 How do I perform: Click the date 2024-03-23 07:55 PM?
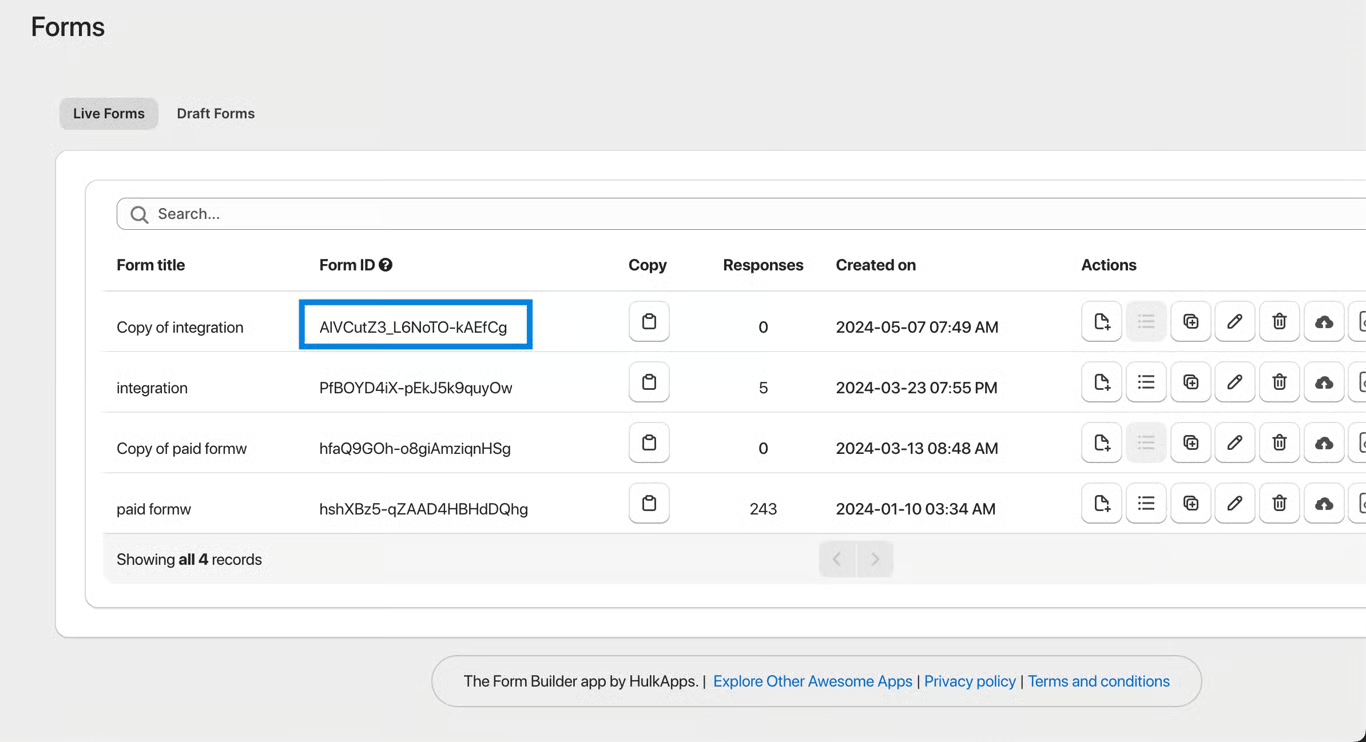click(917, 388)
